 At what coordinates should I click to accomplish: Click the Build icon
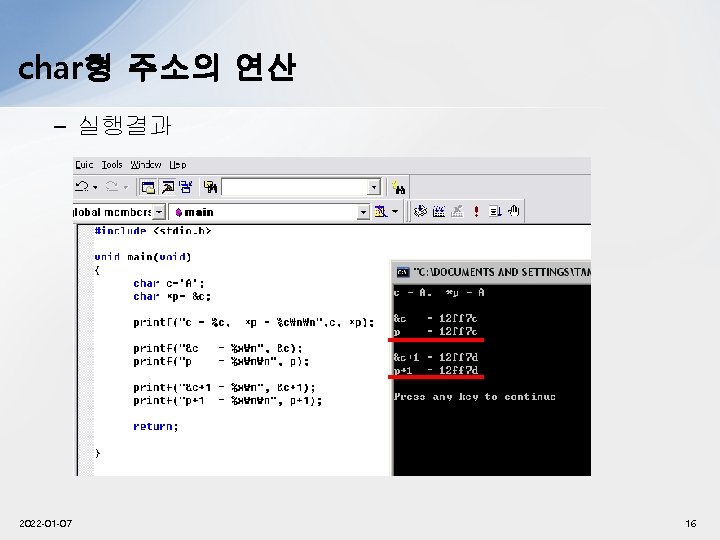pyautogui.click(x=439, y=211)
